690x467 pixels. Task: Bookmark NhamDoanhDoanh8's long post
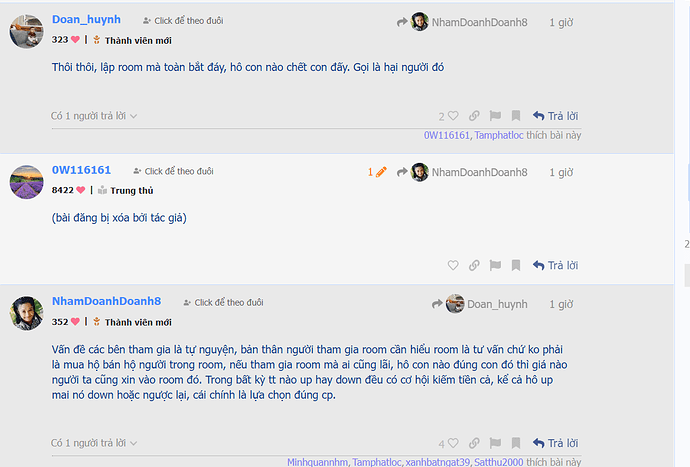(516, 443)
